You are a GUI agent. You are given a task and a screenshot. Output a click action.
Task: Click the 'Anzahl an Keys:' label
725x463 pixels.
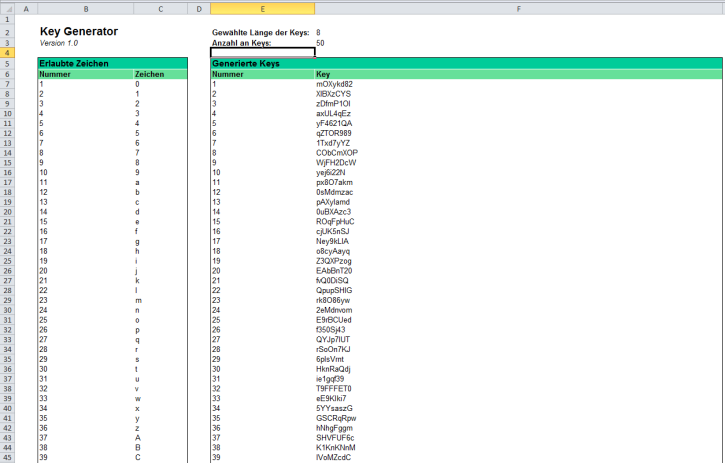241,43
